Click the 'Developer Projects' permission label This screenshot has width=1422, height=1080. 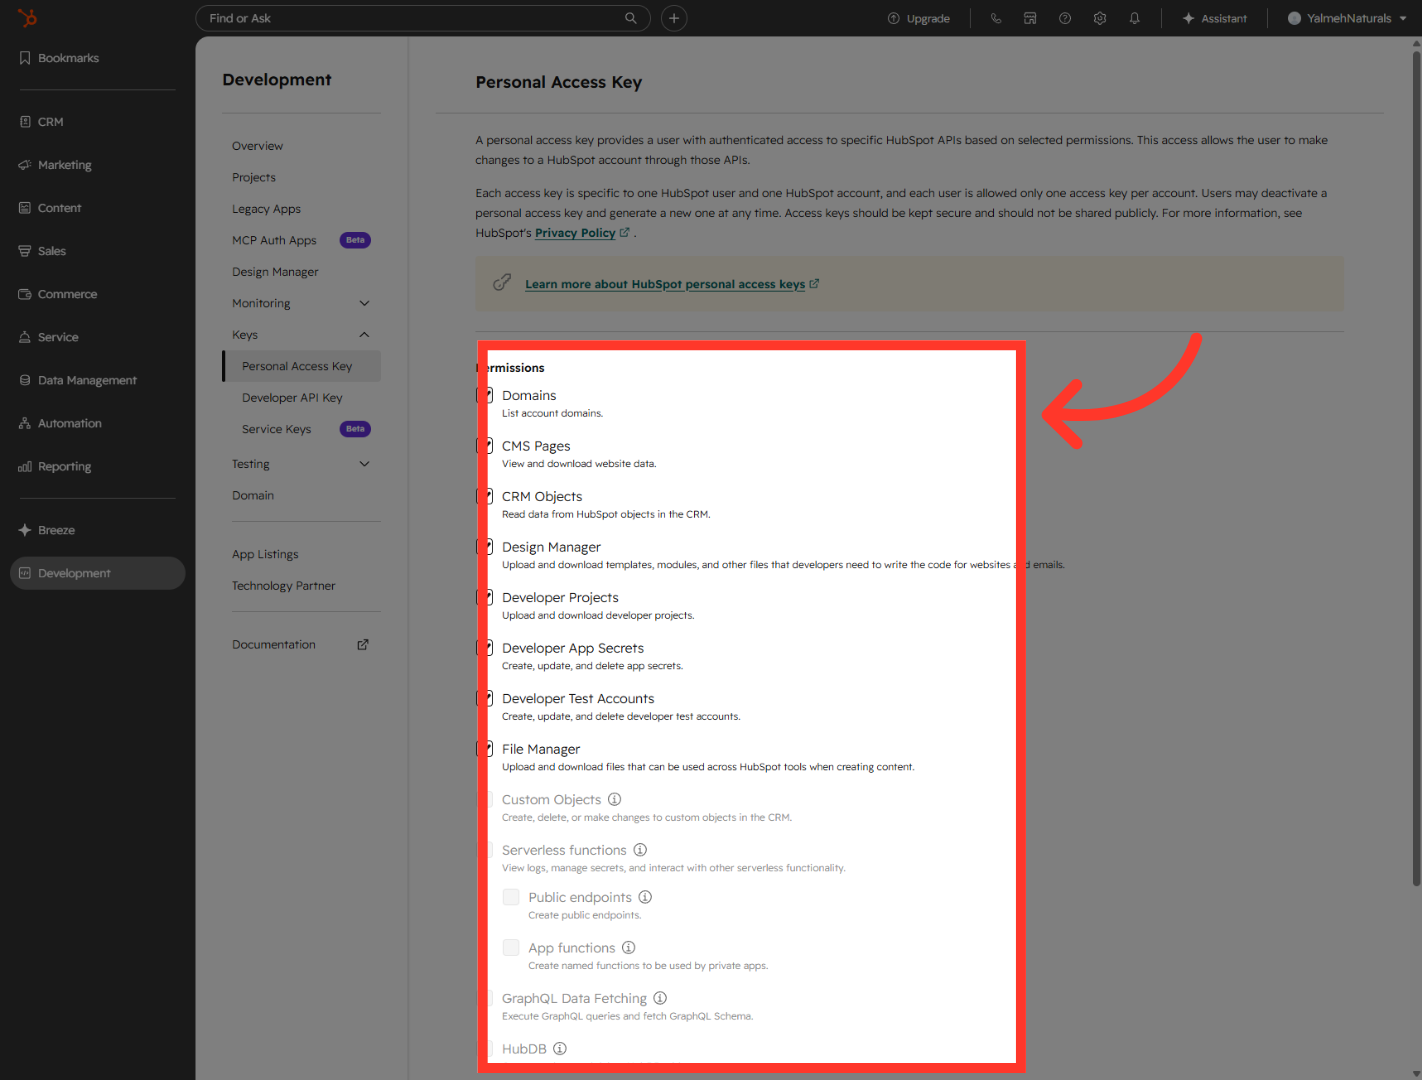(x=560, y=598)
